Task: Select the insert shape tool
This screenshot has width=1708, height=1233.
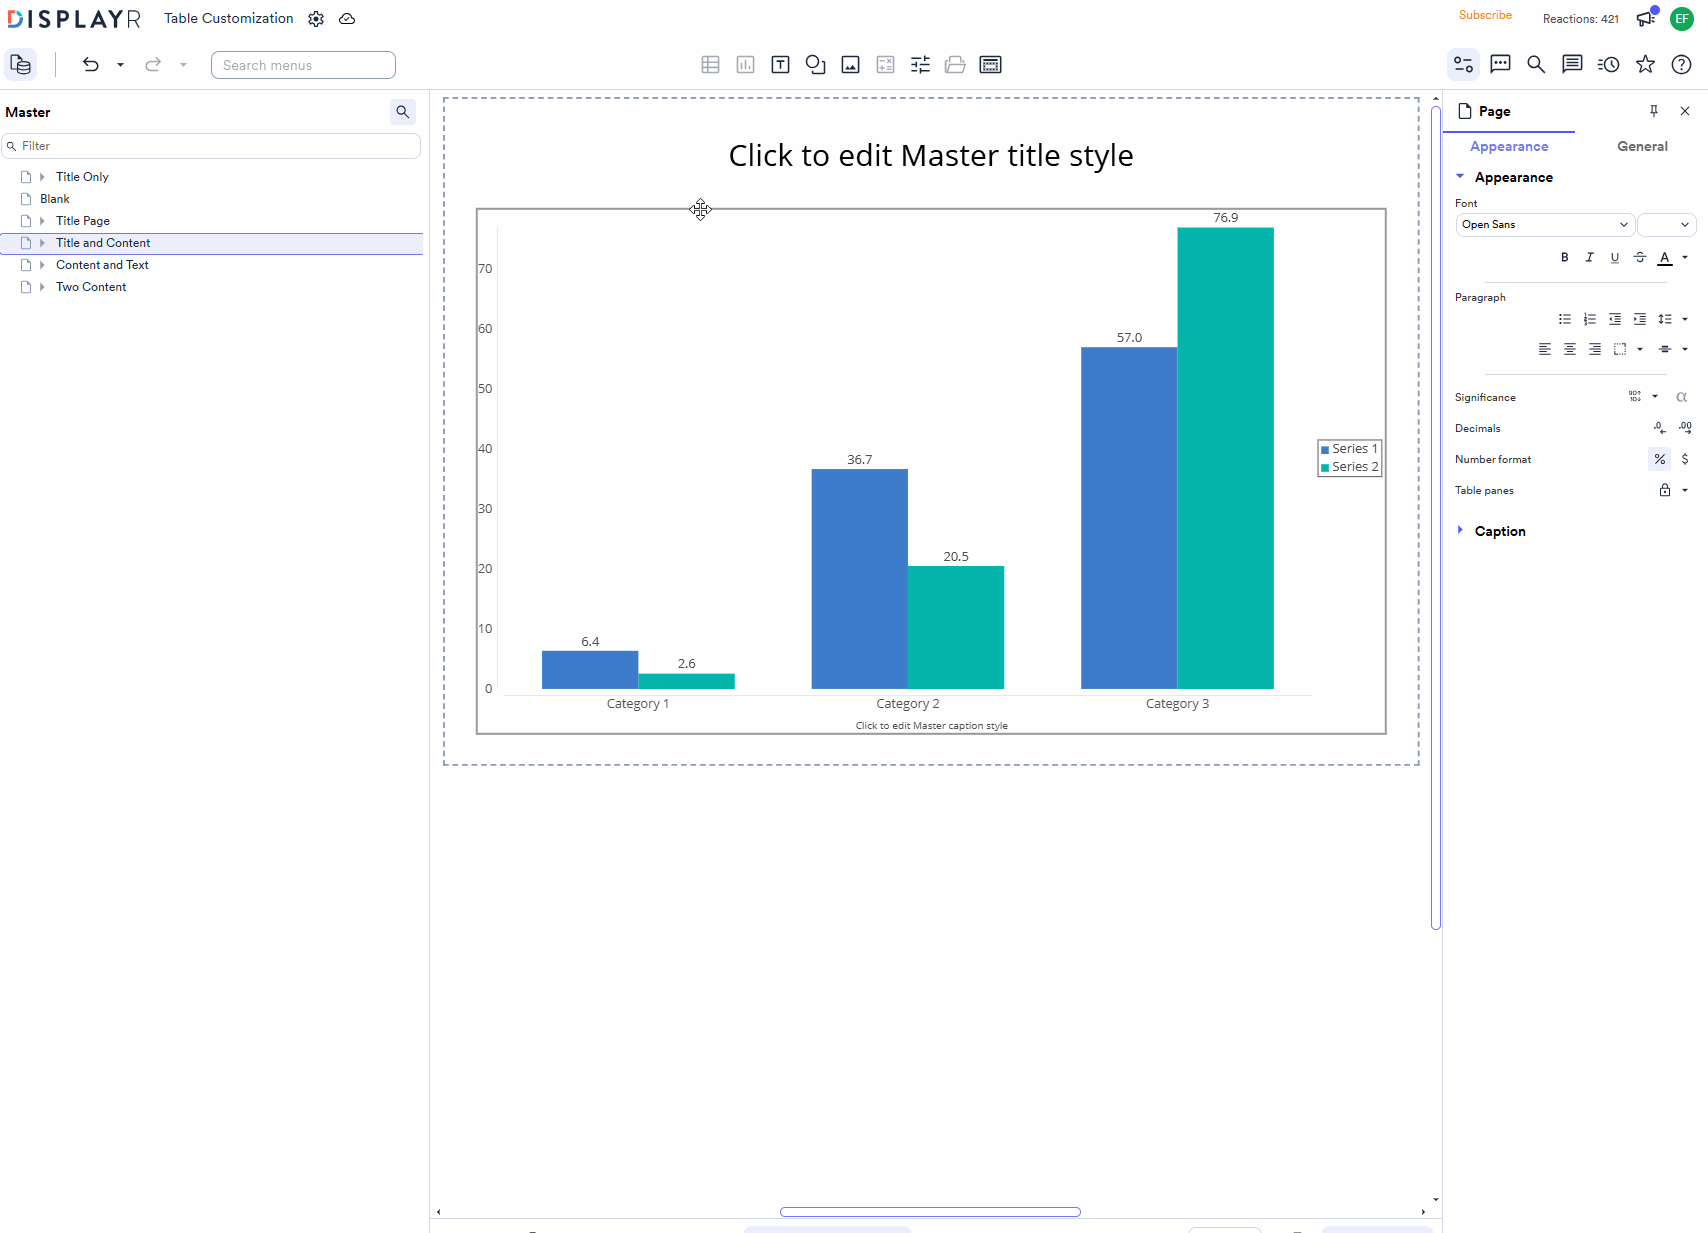Action: click(x=815, y=64)
